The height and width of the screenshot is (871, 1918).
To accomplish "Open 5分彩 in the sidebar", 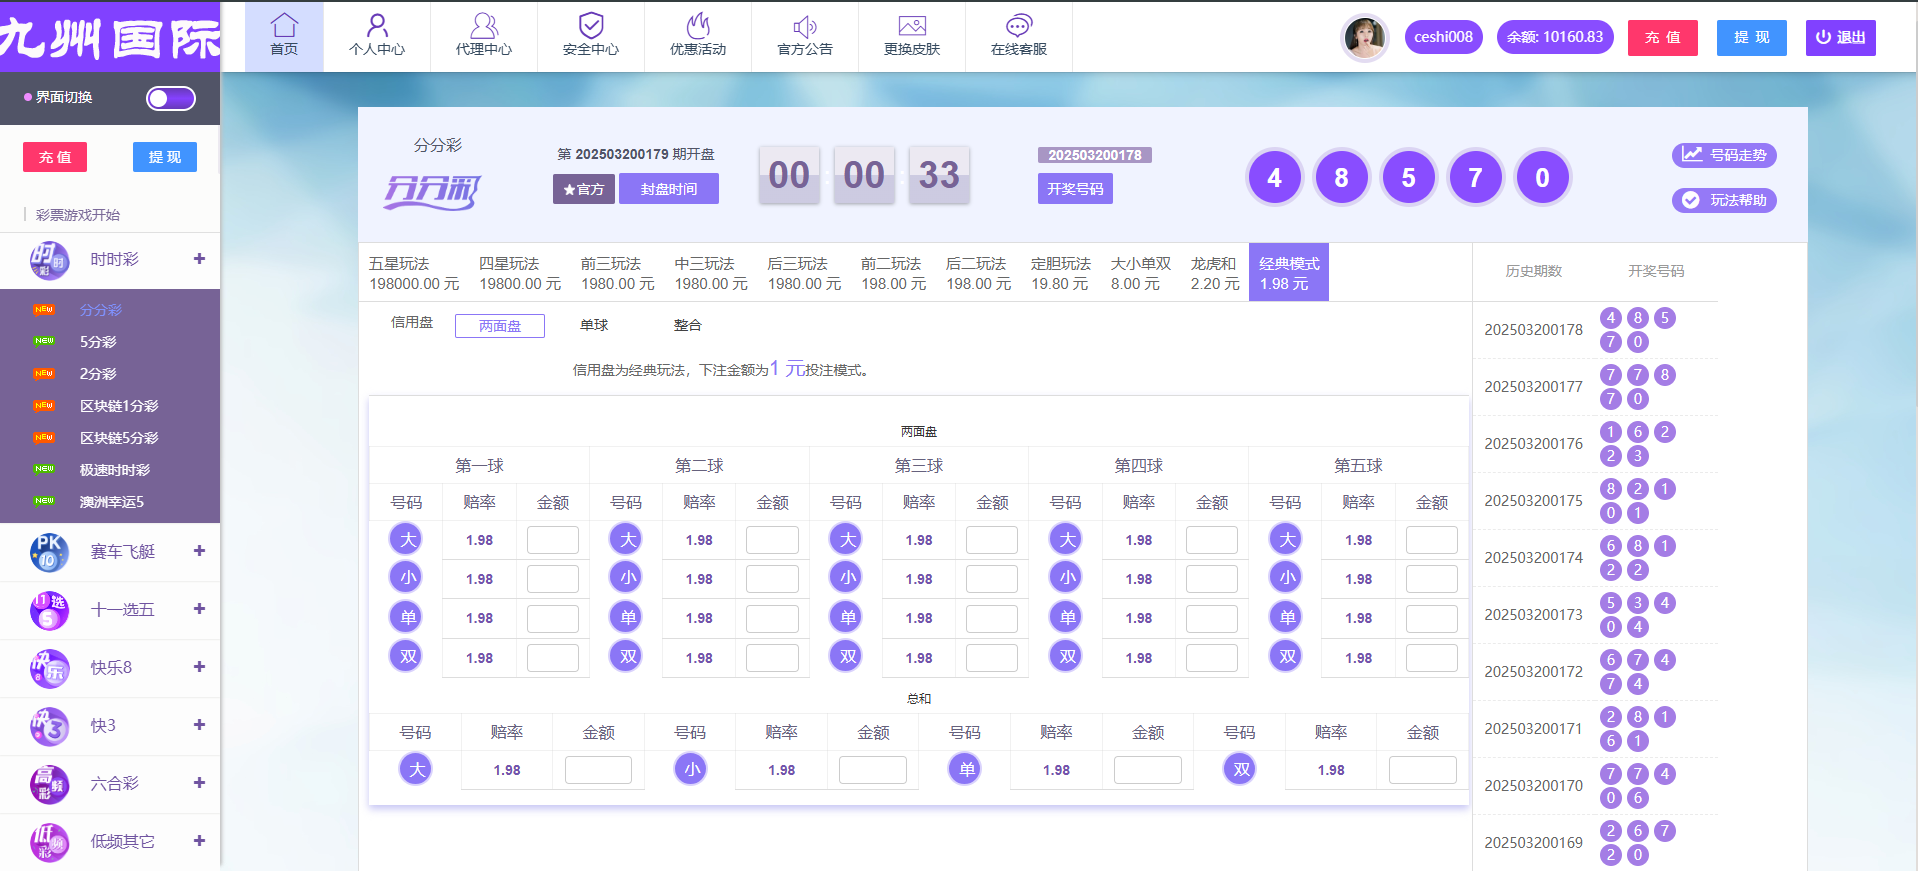I will [98, 342].
